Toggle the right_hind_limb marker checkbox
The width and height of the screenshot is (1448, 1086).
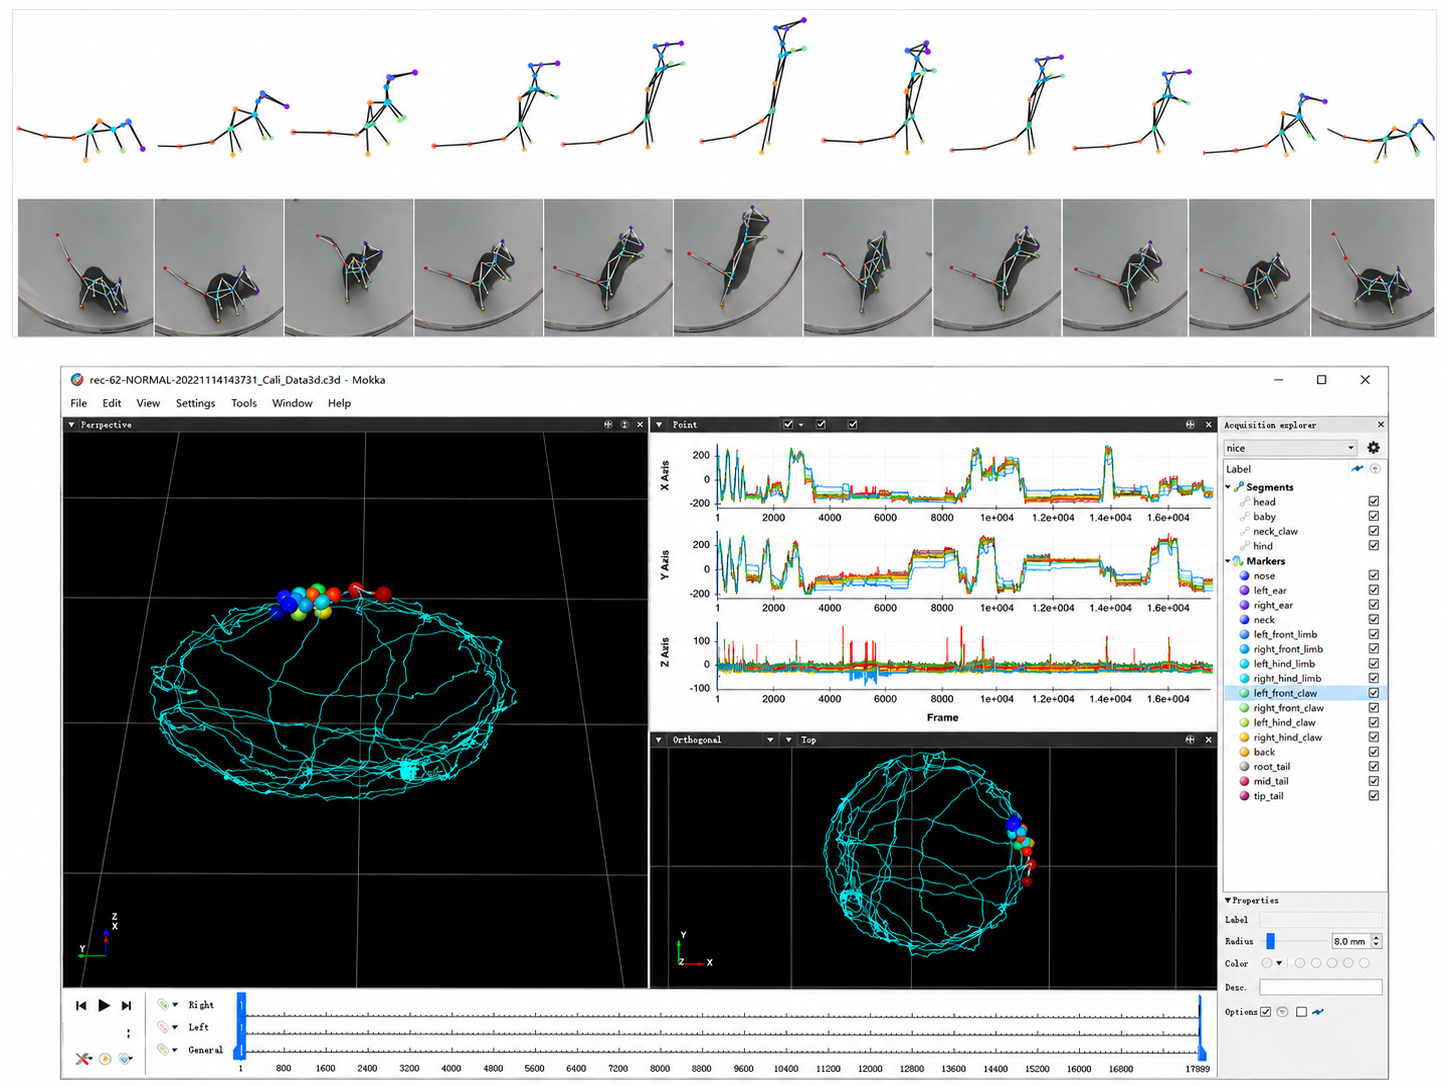pos(1374,678)
